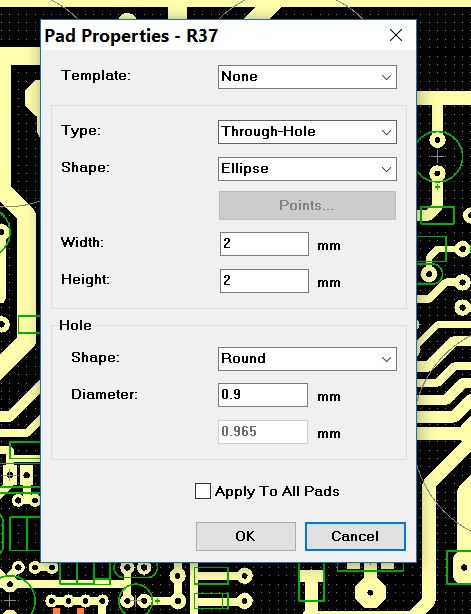This screenshot has width=471, height=614.
Task: Cancel the Pad Properties dialog
Action: (x=355, y=536)
